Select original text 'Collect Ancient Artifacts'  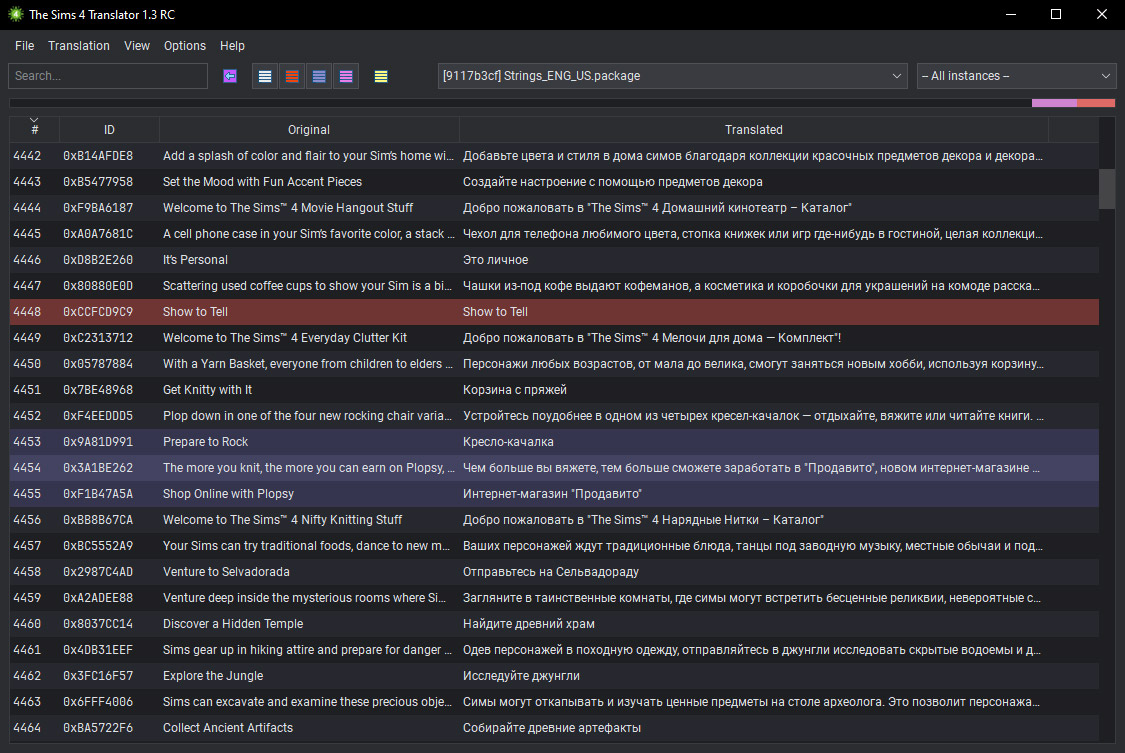[228, 728]
